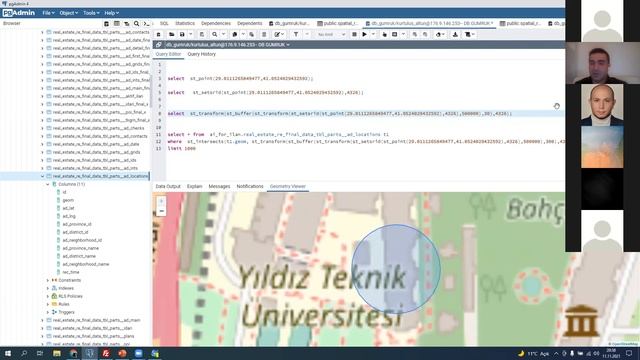The height and width of the screenshot is (360, 640).
Task: Open the Macros dropdown
Action: click(470, 35)
